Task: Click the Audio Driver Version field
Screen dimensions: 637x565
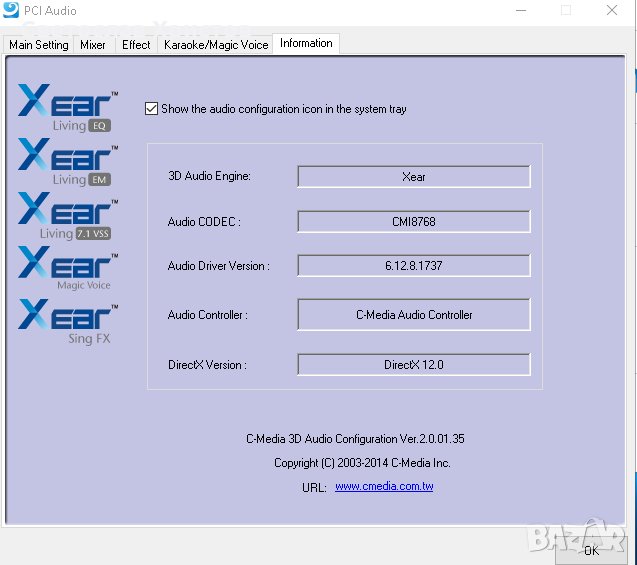Action: 413,266
